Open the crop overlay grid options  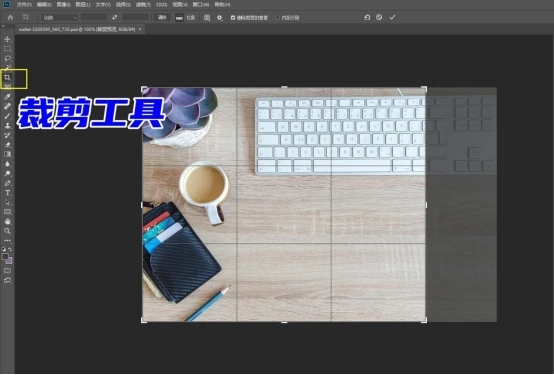click(207, 17)
